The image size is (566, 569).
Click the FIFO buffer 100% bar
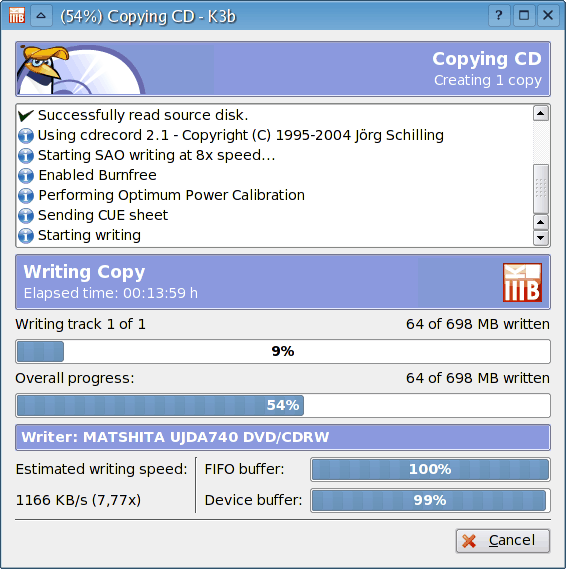[430, 469]
